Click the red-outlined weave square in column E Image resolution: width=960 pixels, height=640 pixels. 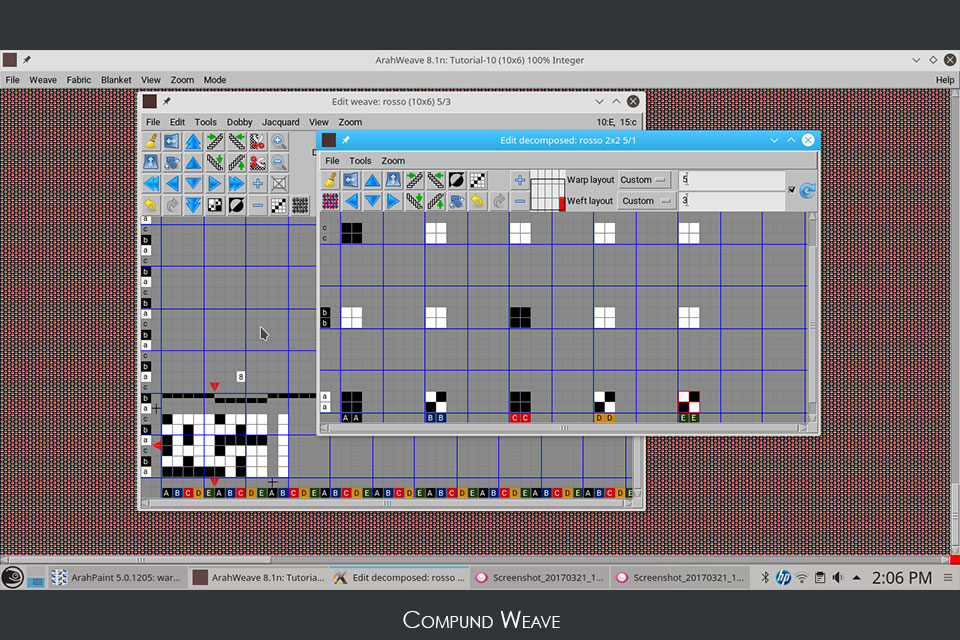(689, 402)
